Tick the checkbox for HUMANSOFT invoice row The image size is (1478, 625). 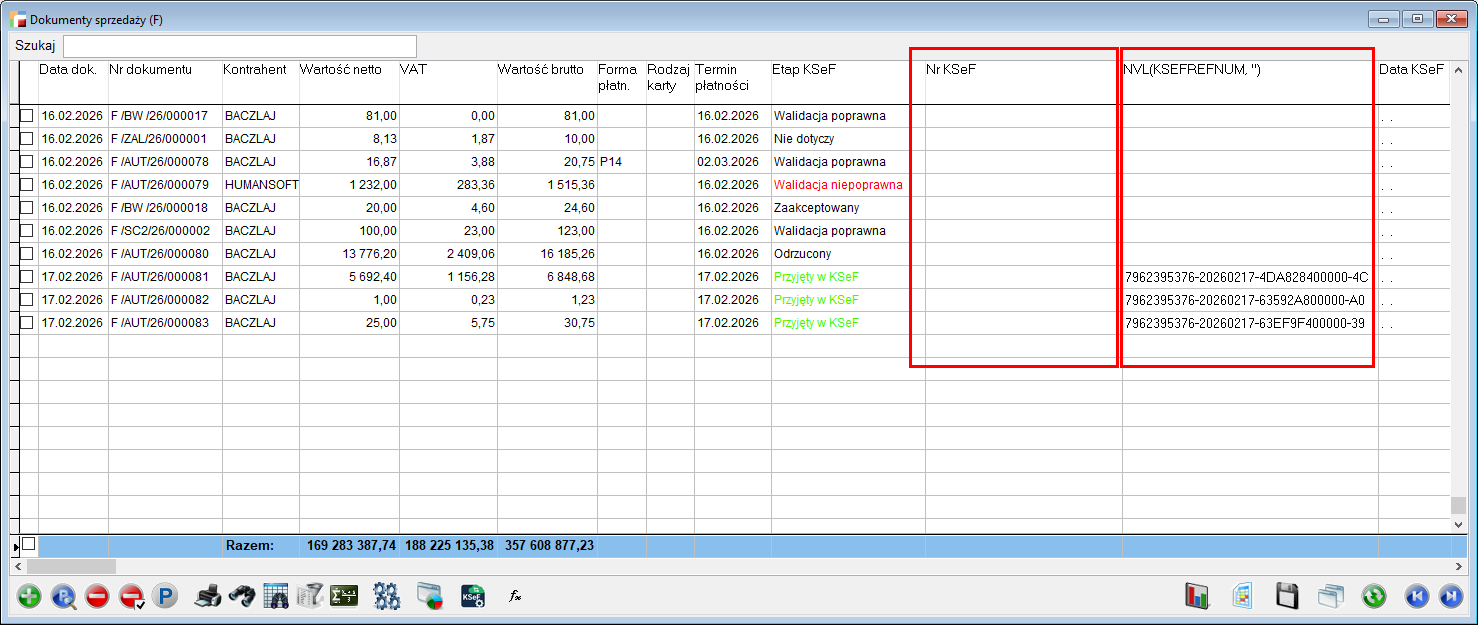tap(27, 185)
